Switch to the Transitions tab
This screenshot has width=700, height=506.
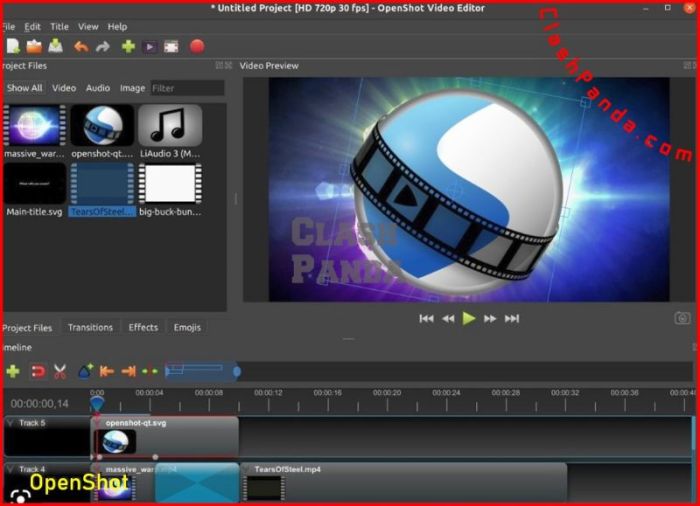[x=90, y=327]
